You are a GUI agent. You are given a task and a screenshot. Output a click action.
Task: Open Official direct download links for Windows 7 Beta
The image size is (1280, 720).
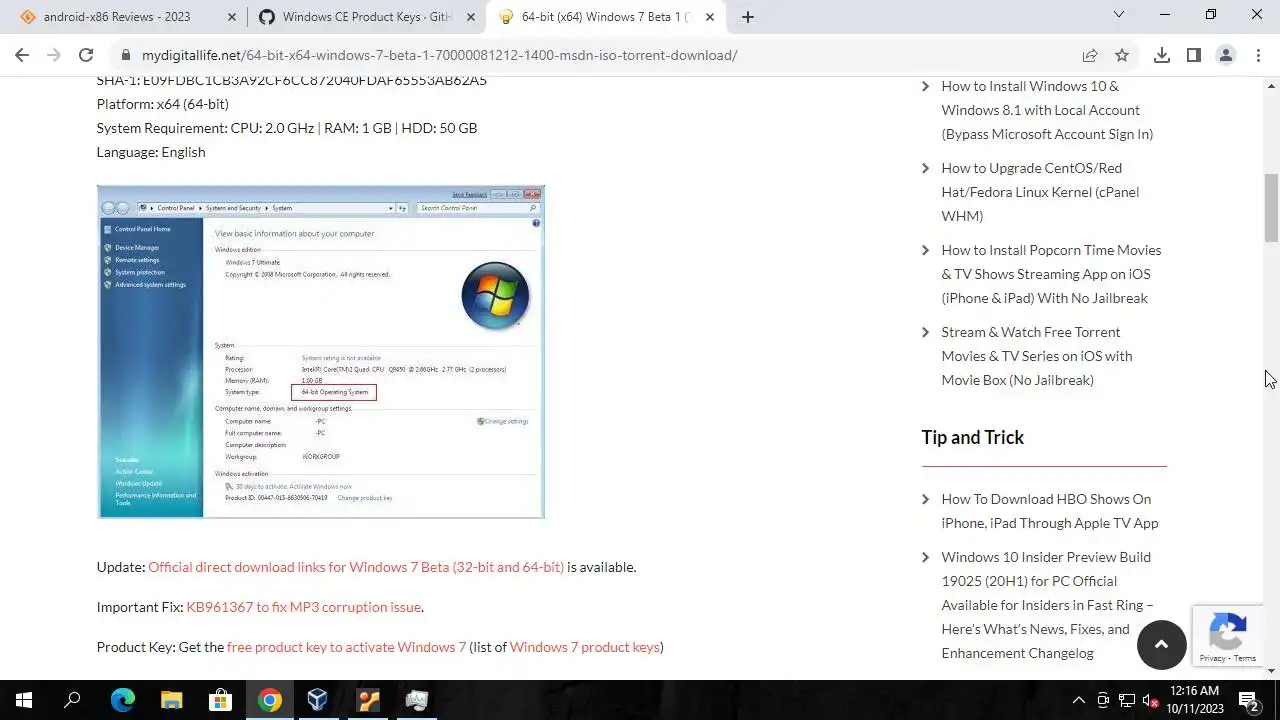click(x=356, y=567)
